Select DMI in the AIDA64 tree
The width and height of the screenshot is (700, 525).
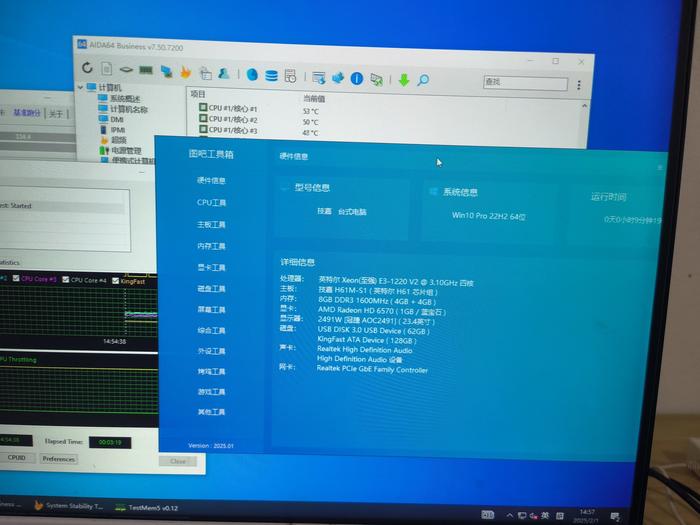(x=117, y=119)
